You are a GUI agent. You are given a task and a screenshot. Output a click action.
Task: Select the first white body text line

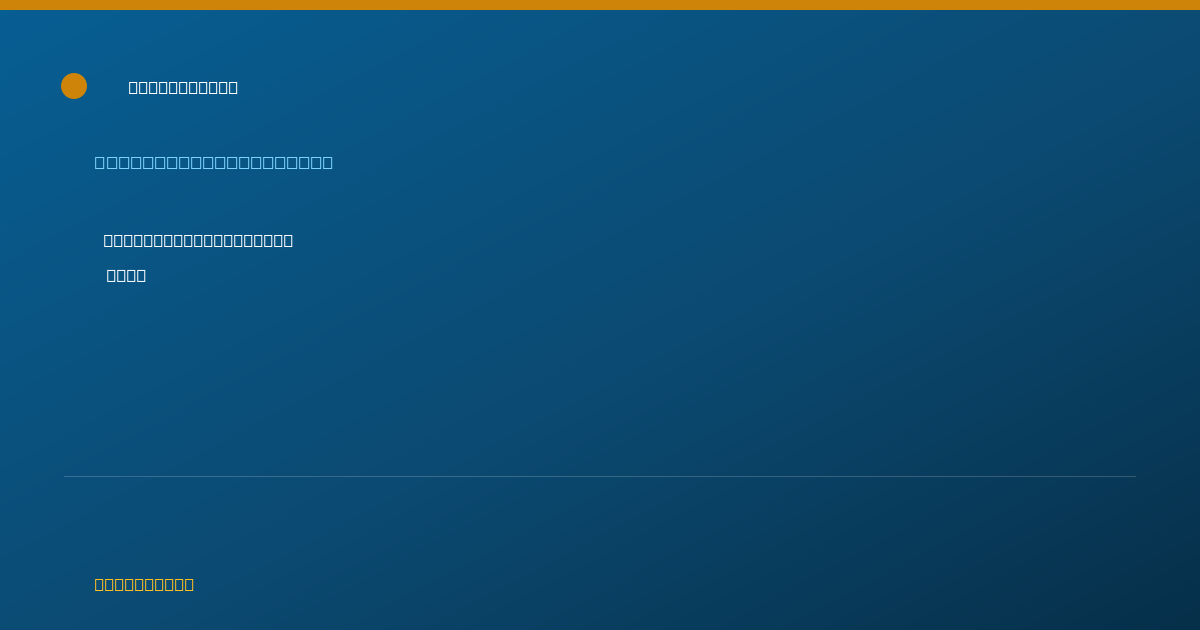198,240
